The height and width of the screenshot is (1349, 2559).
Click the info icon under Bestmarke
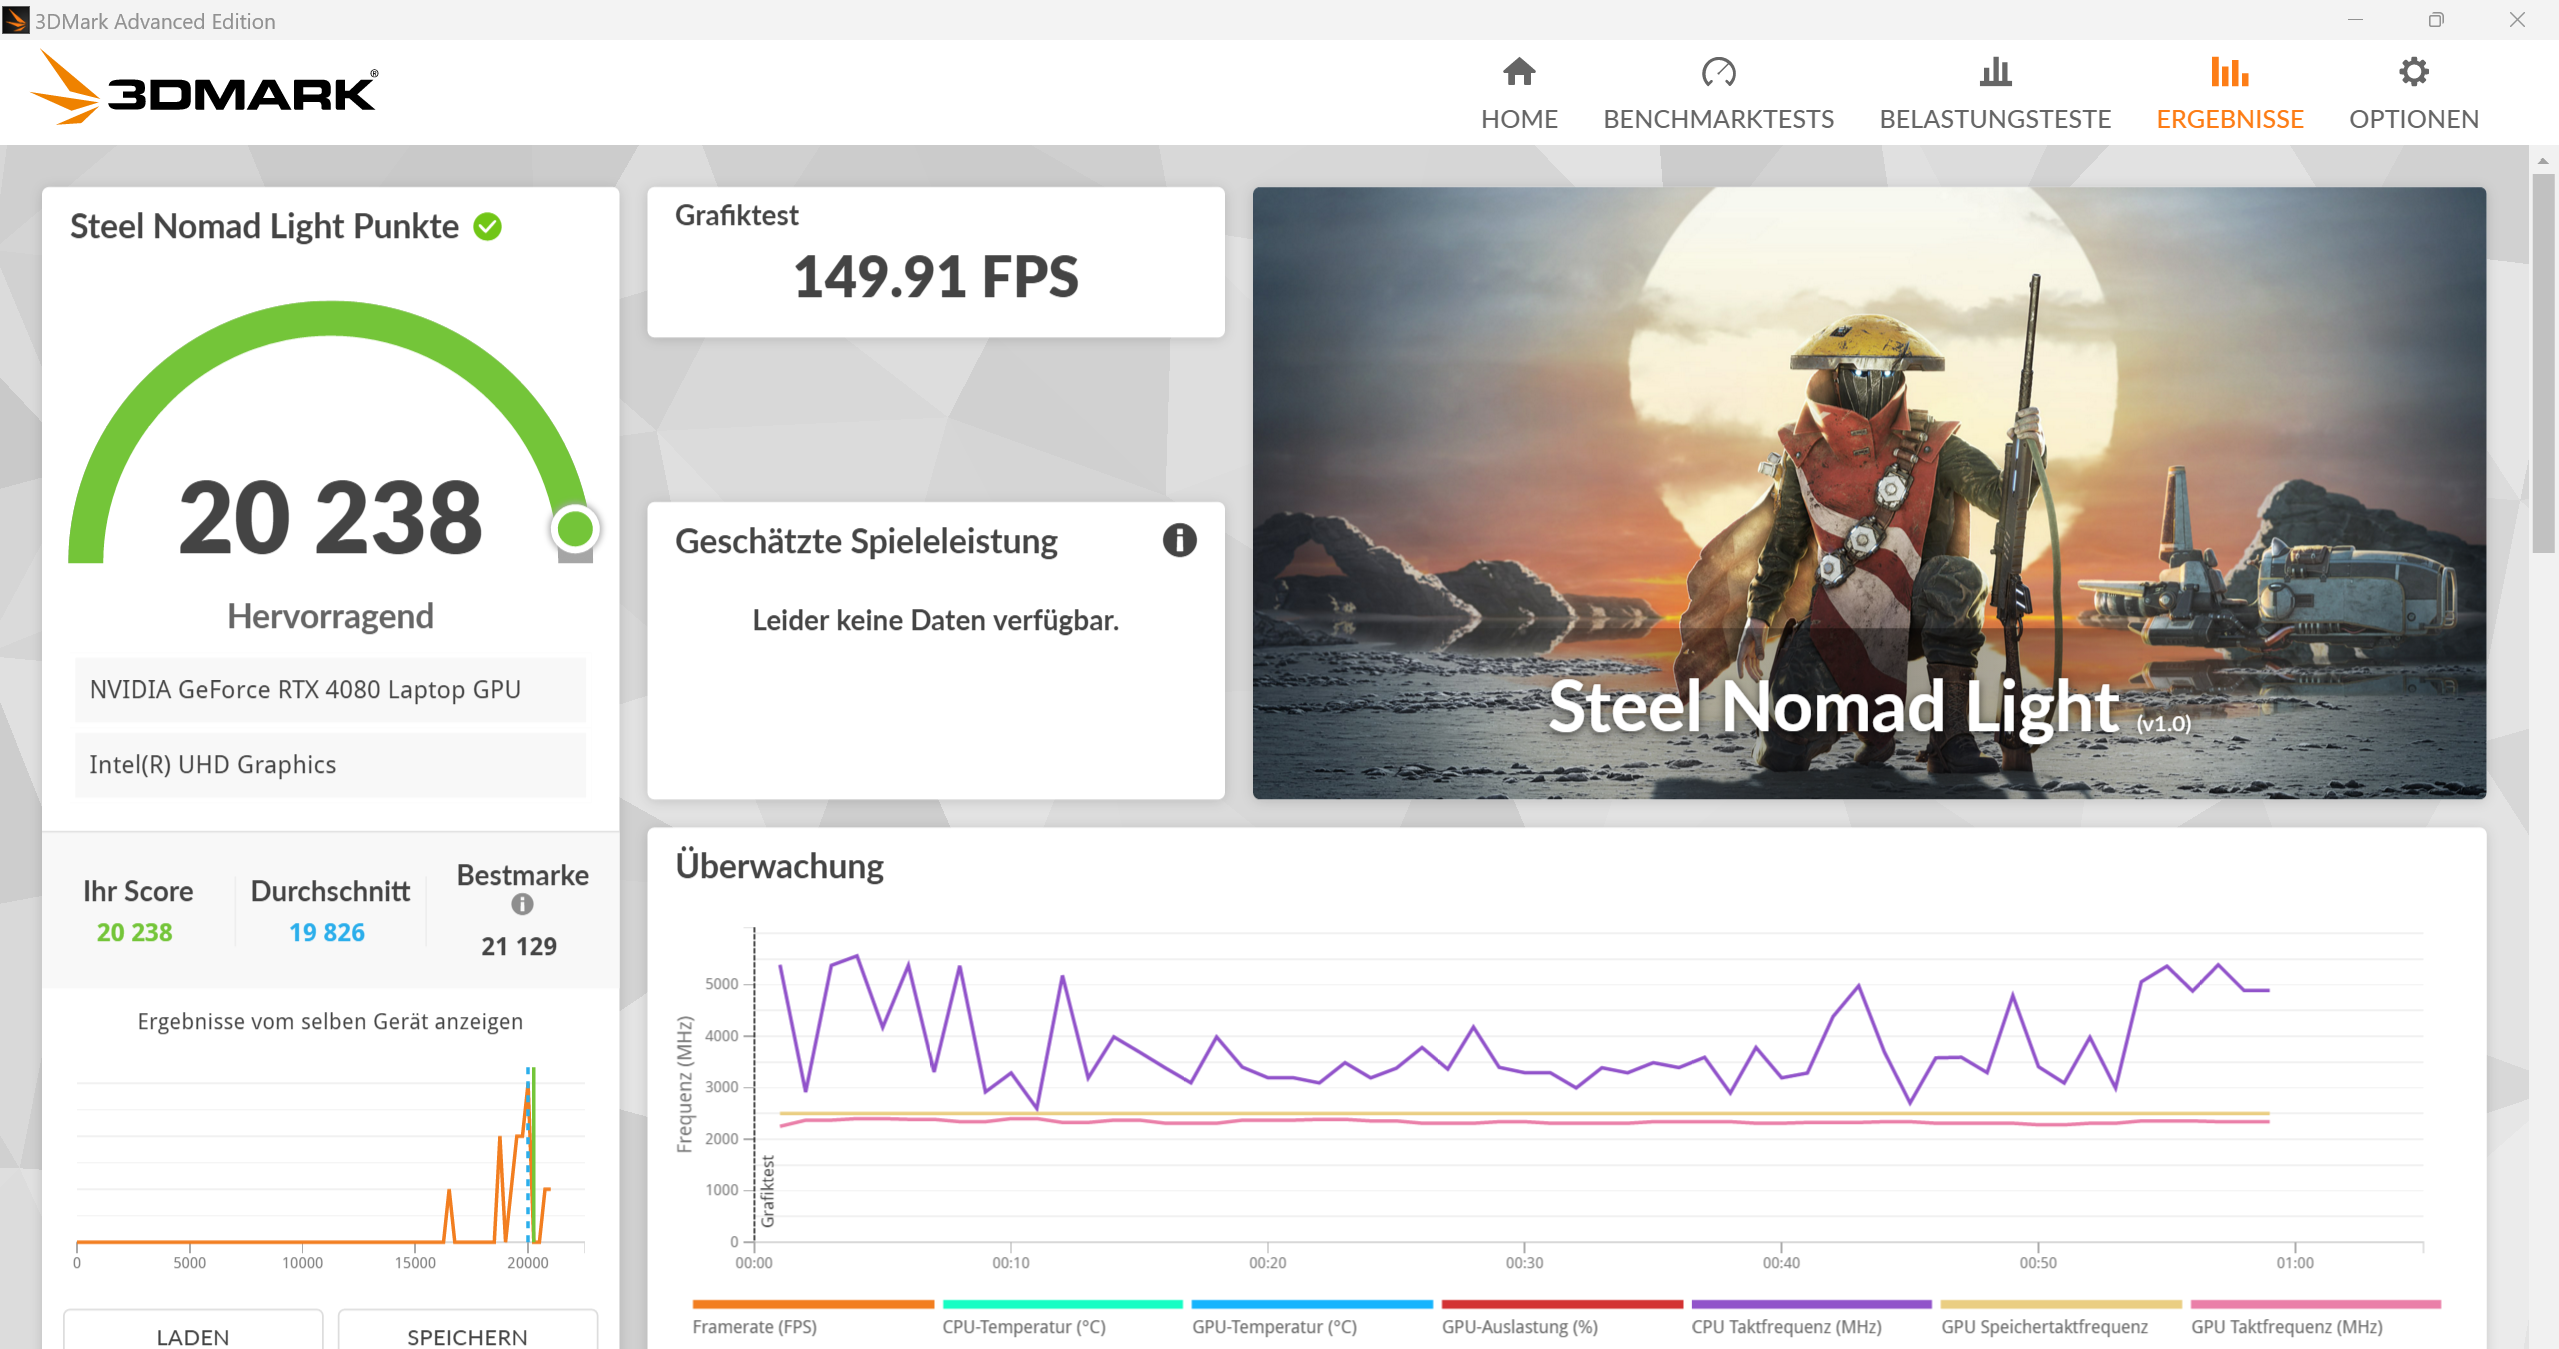point(521,906)
